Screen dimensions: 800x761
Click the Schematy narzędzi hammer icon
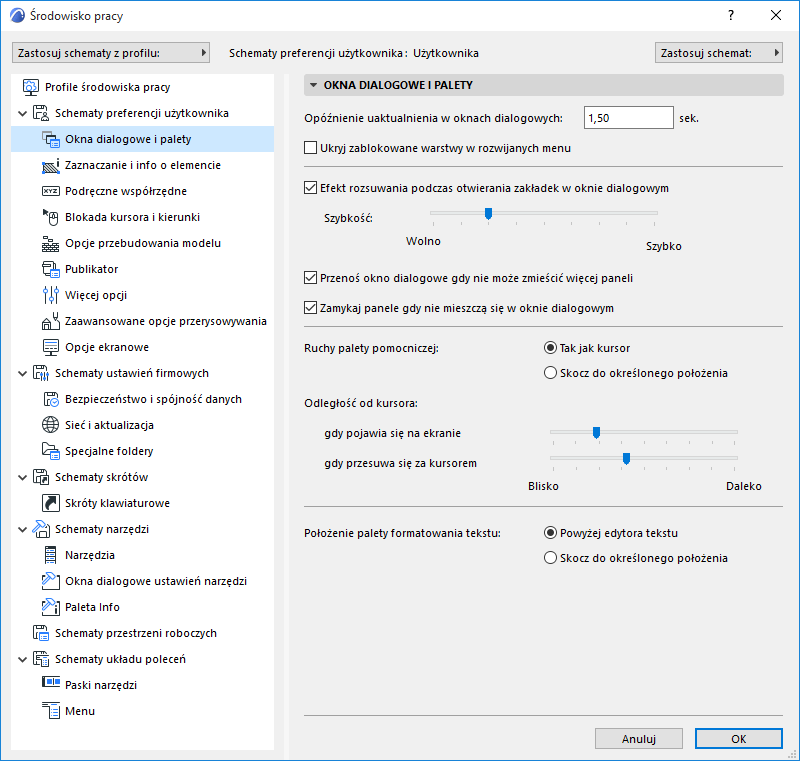tap(41, 529)
